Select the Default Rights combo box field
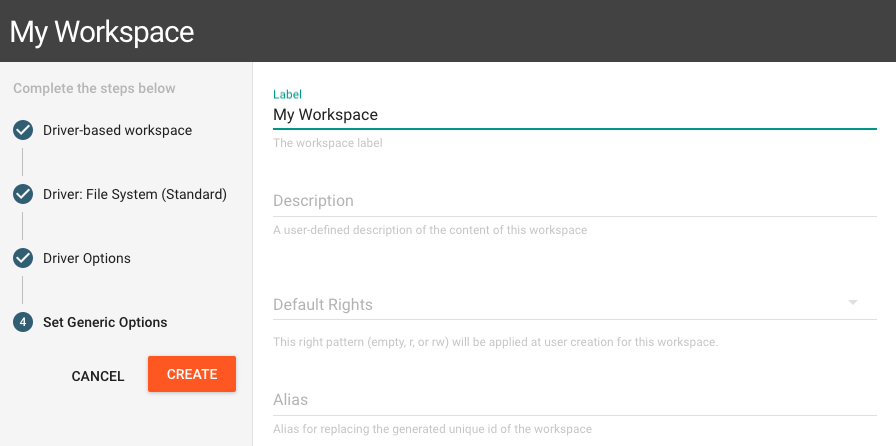Screen dimensions: 896x446 coord(575,305)
